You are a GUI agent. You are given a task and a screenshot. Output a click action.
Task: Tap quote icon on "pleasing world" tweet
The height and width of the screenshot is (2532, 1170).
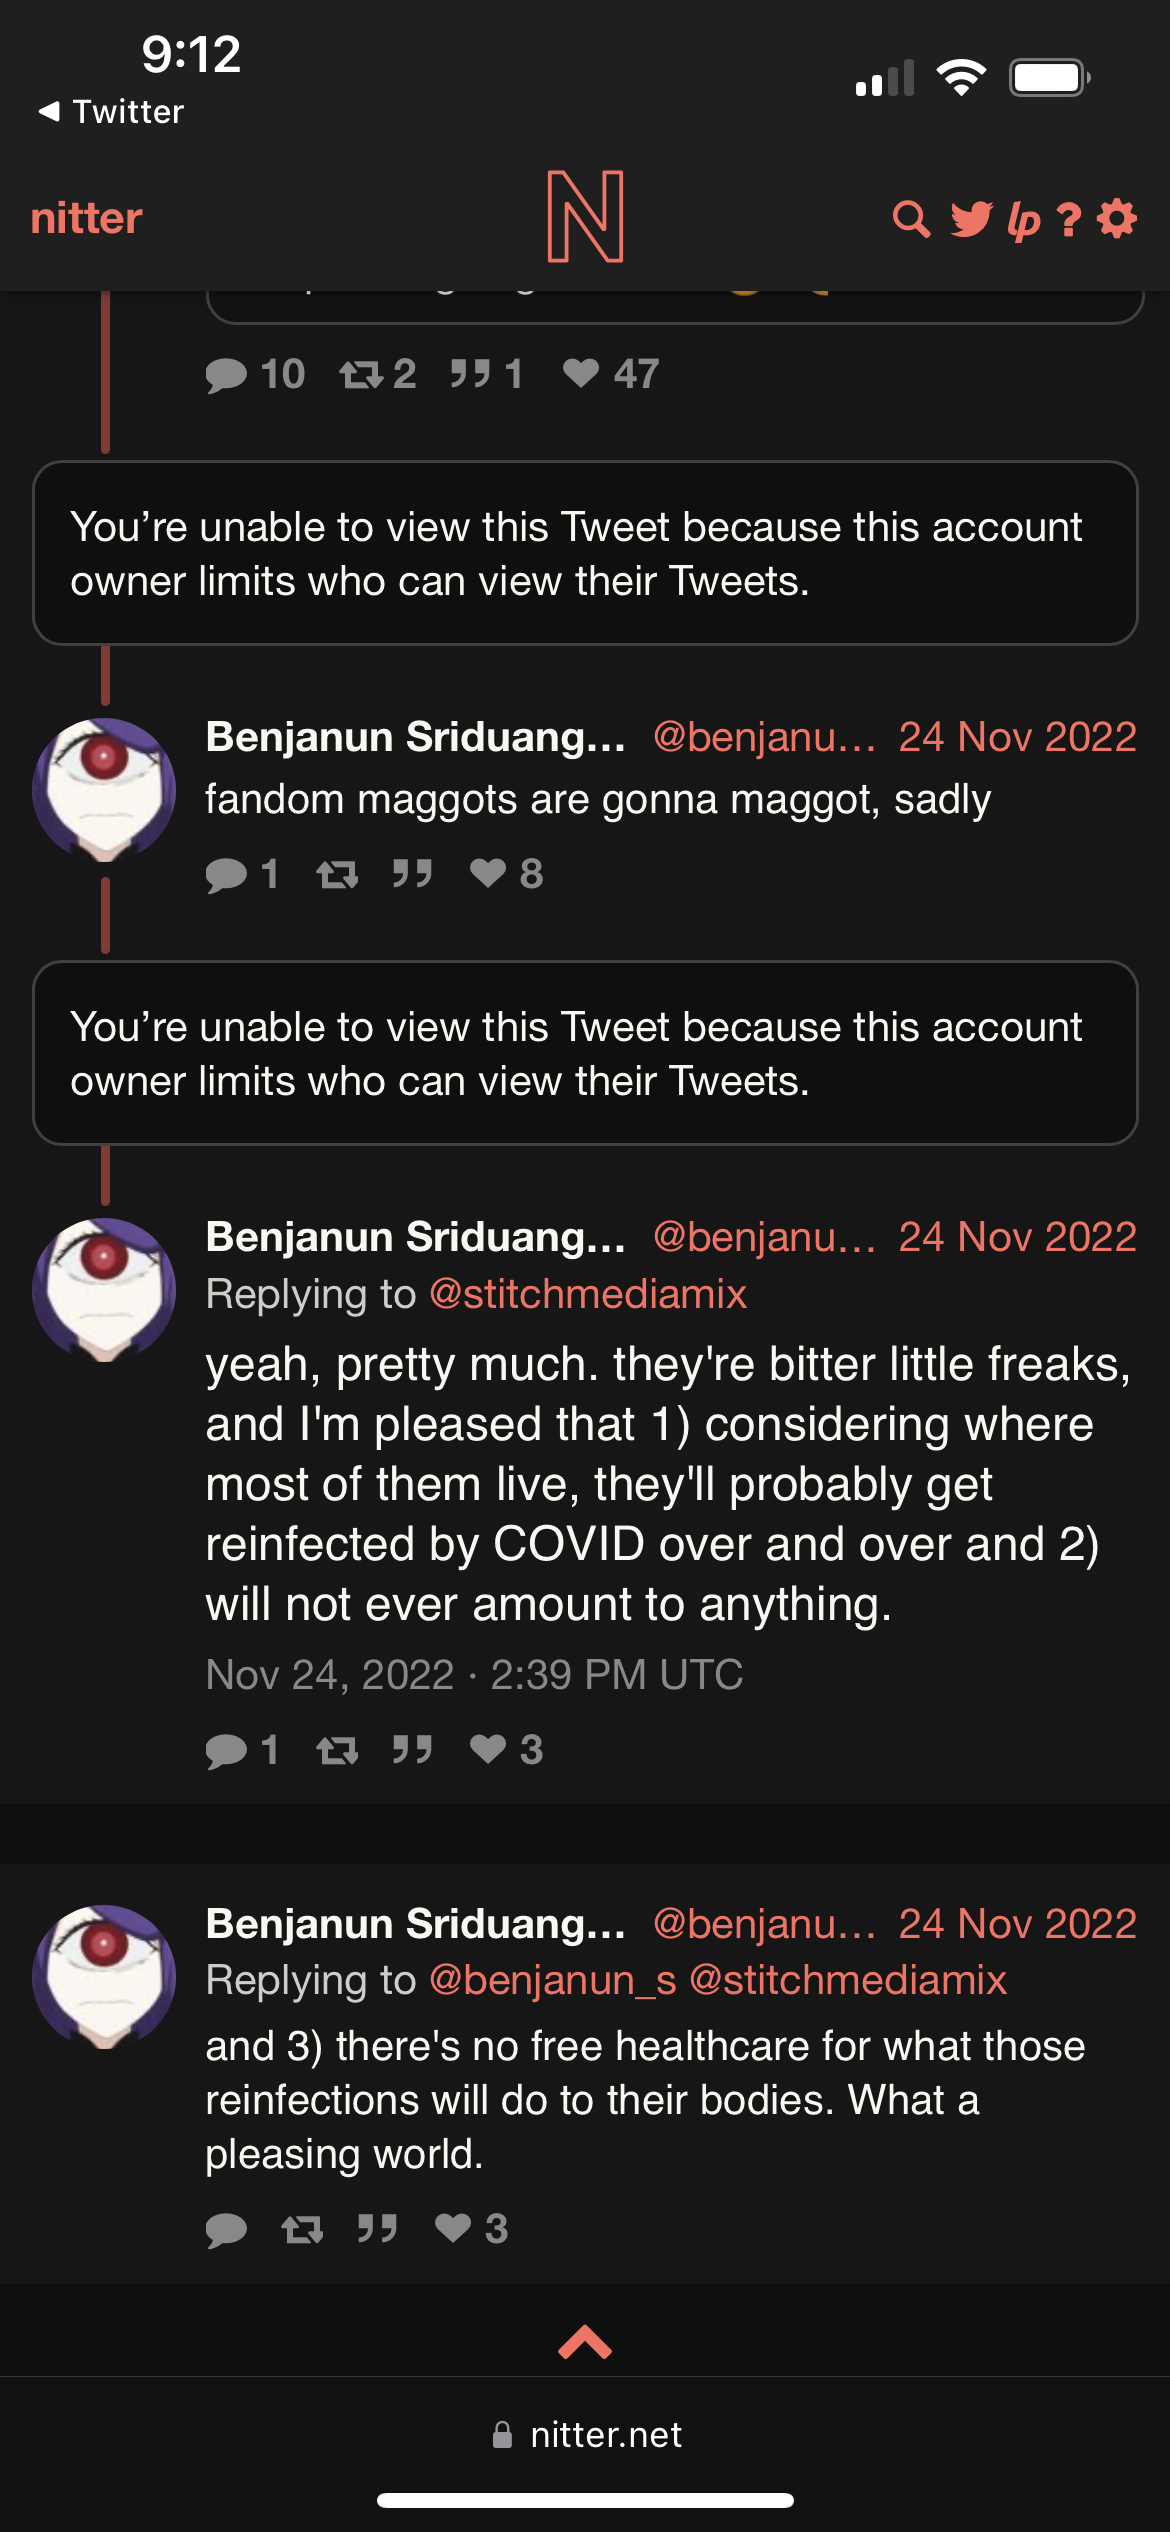coord(377,2228)
